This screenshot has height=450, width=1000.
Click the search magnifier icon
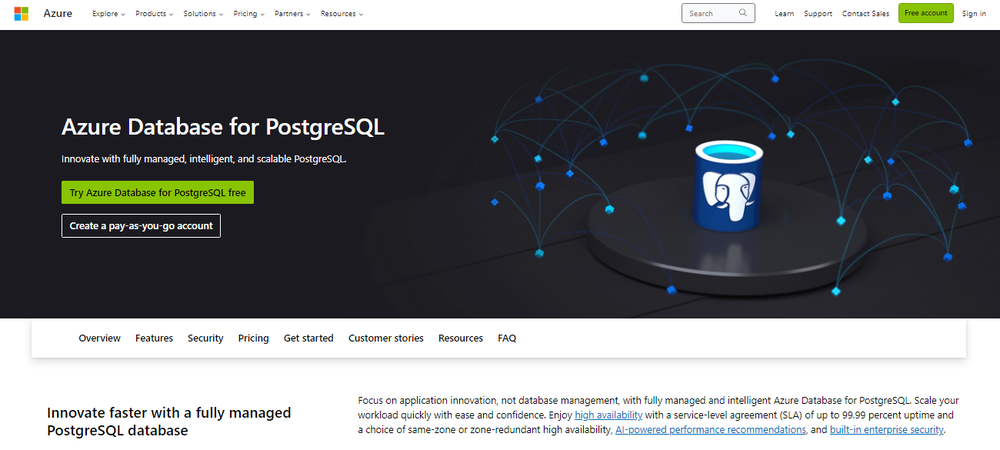(x=743, y=13)
